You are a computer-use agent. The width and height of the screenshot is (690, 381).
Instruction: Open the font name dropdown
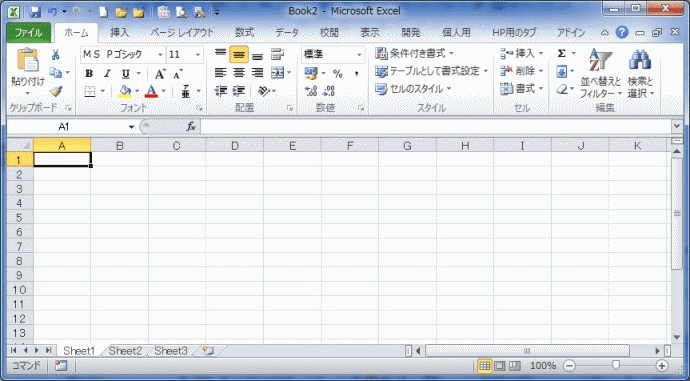160,55
